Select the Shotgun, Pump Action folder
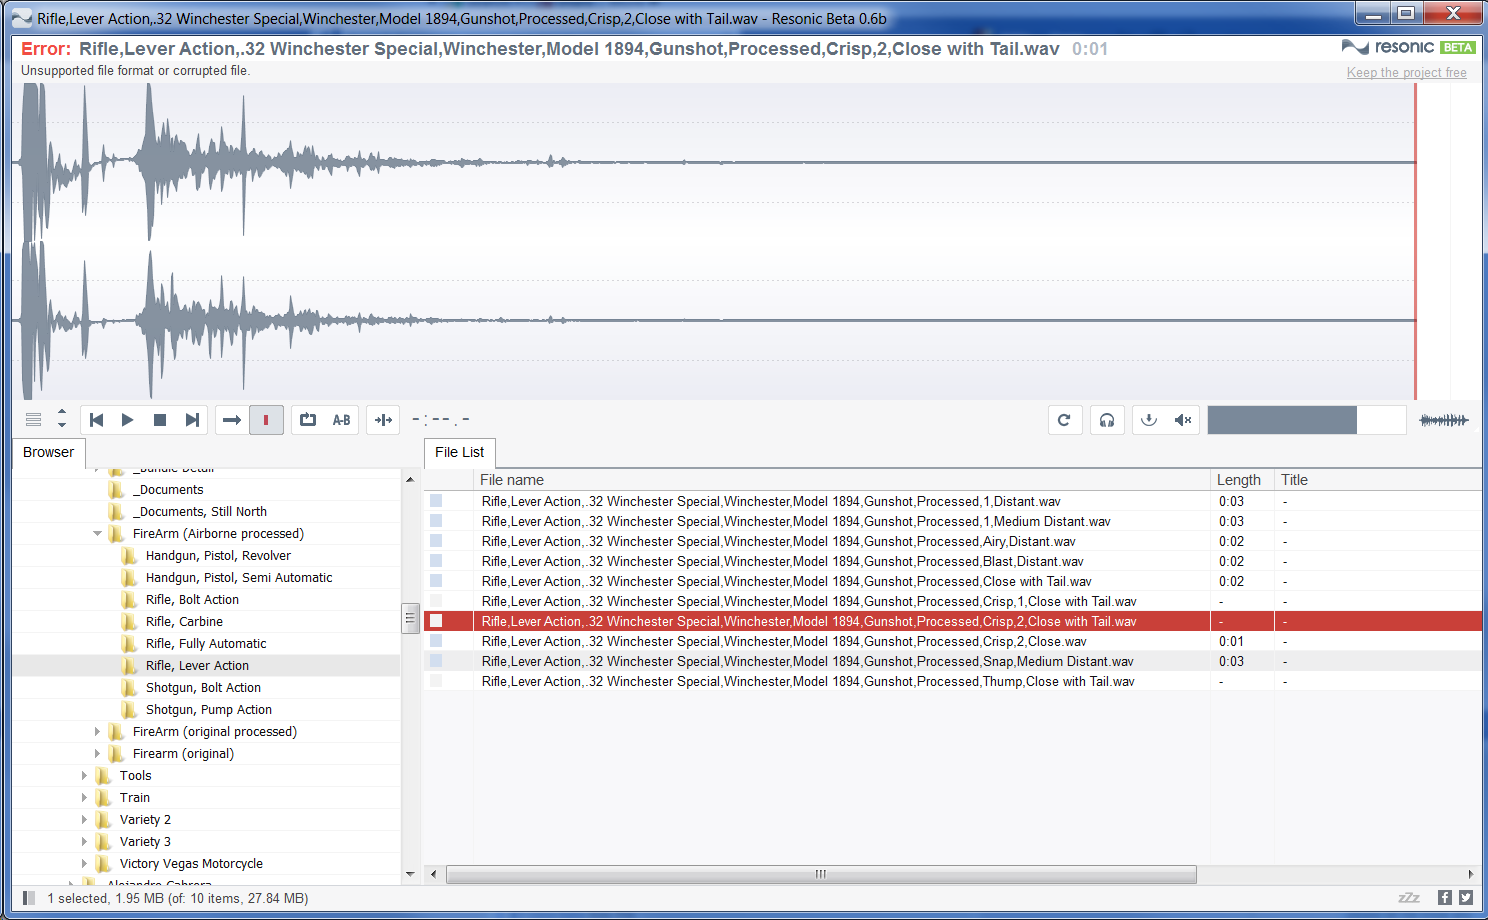This screenshot has height=920, width=1488. (x=208, y=710)
